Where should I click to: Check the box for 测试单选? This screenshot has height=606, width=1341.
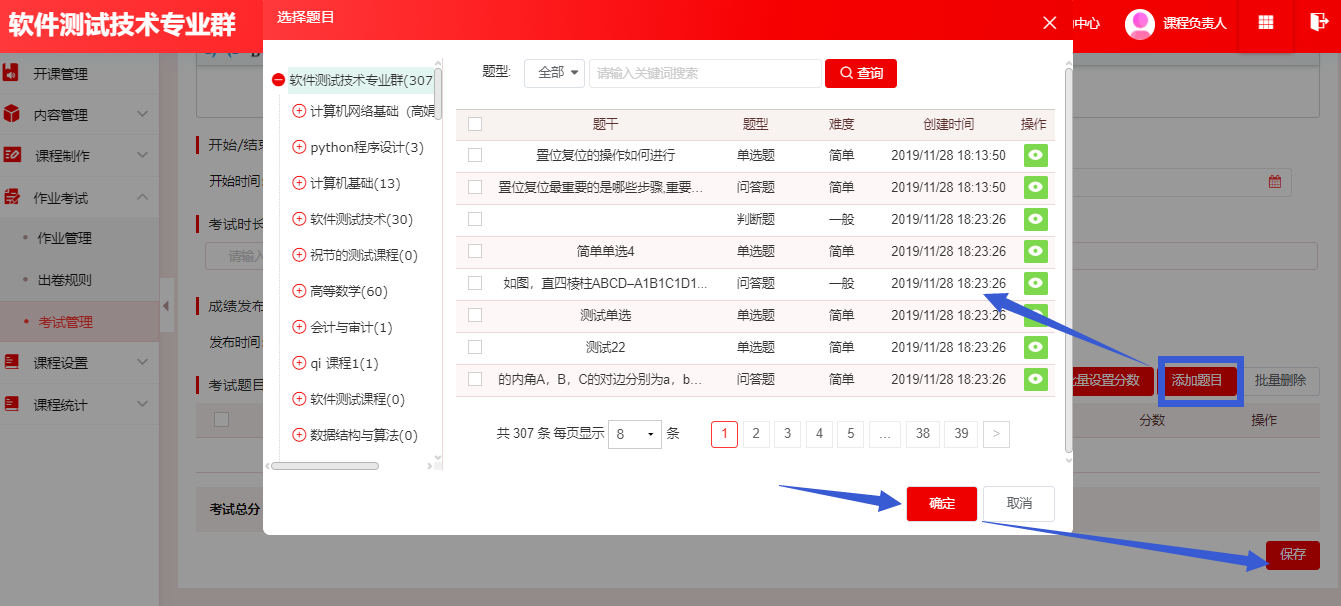click(x=475, y=315)
